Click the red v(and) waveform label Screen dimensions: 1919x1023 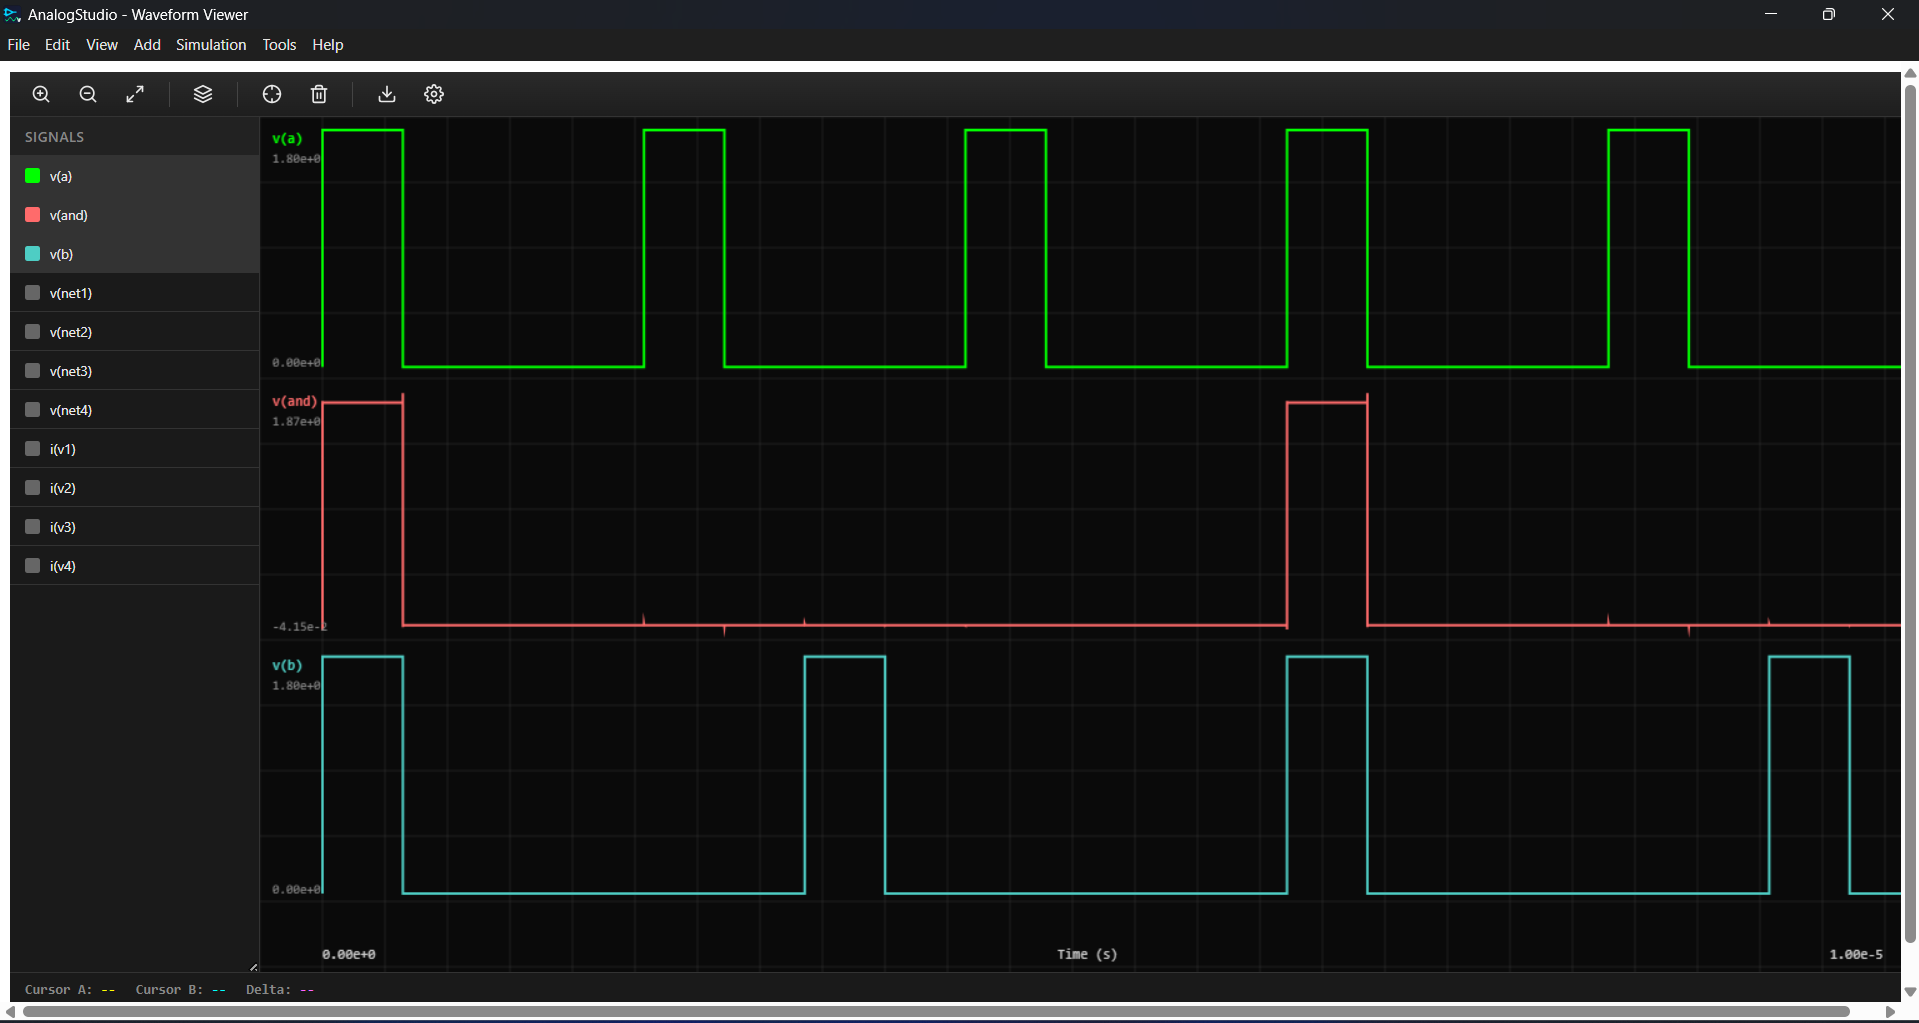click(295, 401)
